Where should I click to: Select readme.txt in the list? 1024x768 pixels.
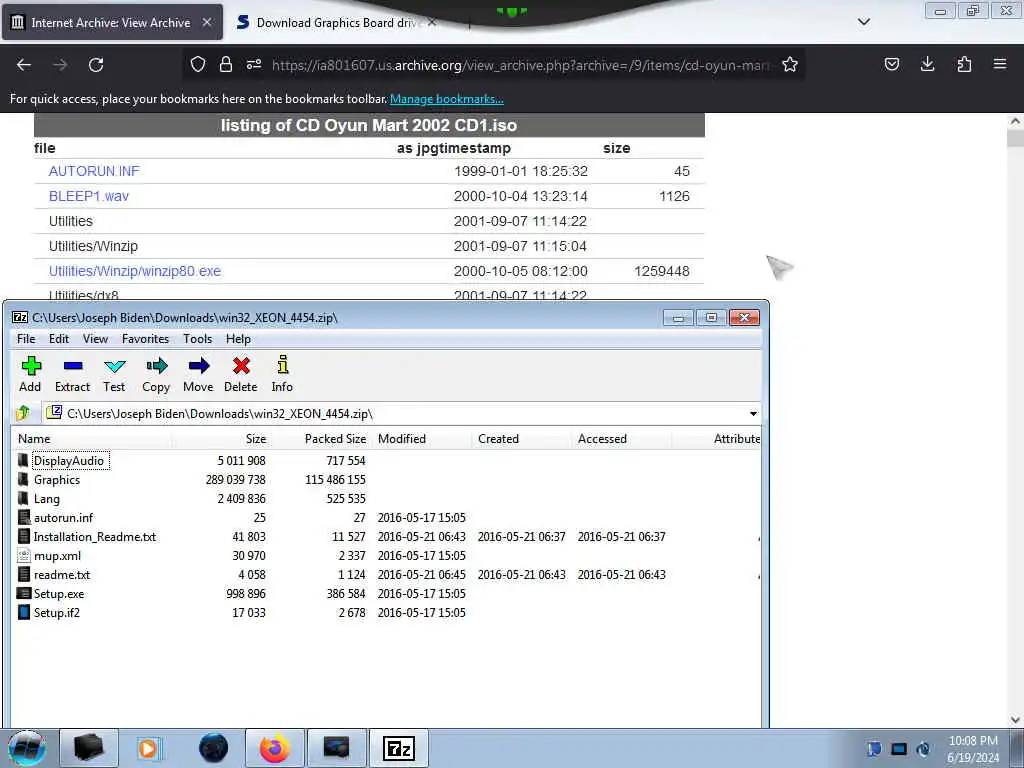62,575
